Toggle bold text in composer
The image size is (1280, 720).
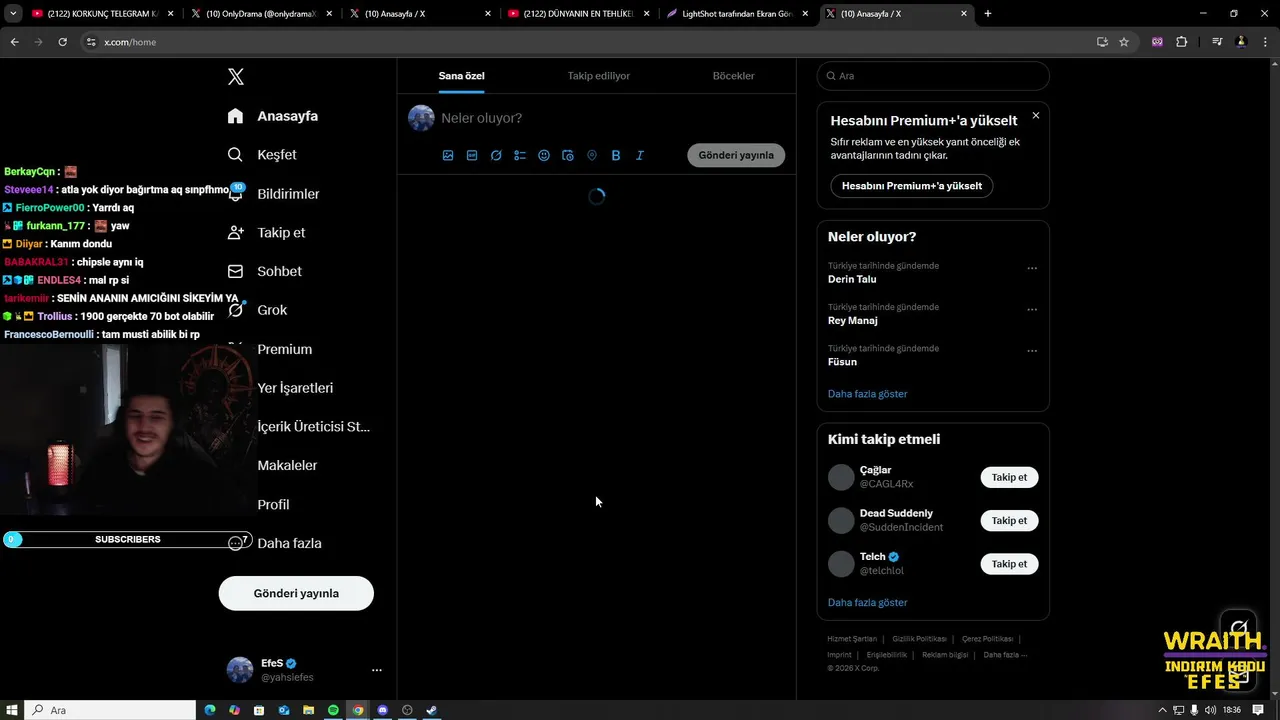coord(616,155)
